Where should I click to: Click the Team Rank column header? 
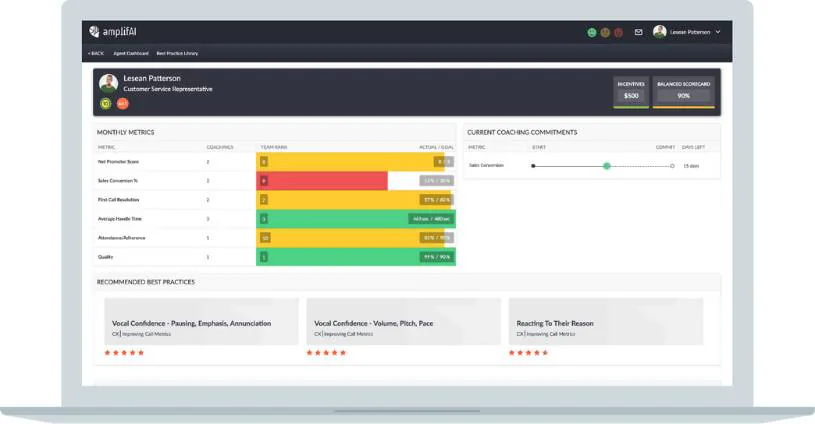[x=274, y=148]
